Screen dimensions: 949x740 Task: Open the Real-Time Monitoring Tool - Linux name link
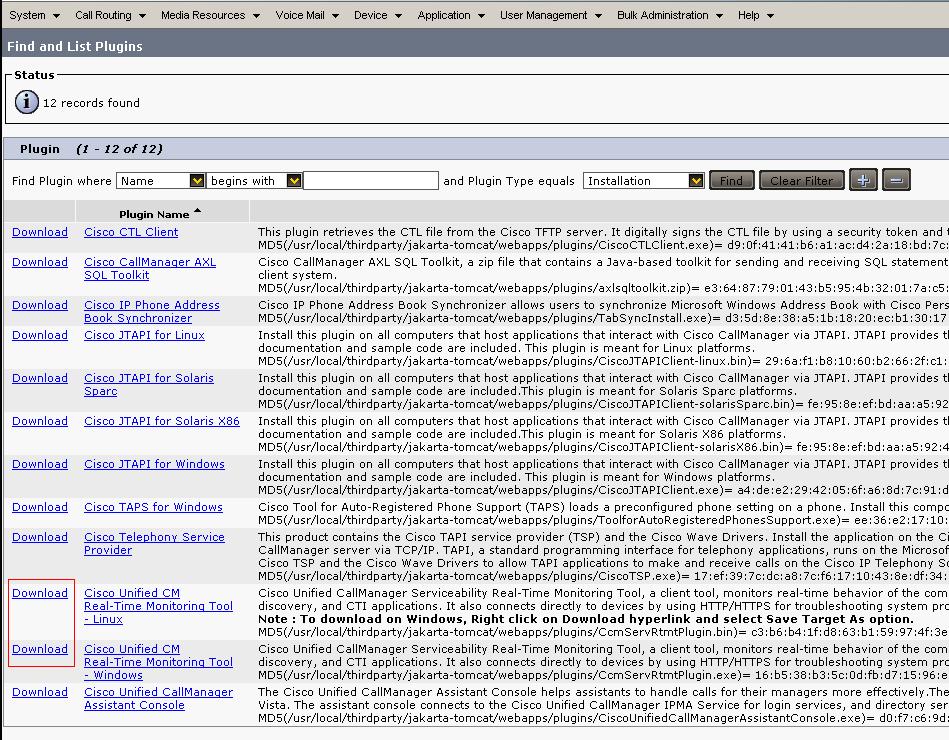(x=159, y=606)
